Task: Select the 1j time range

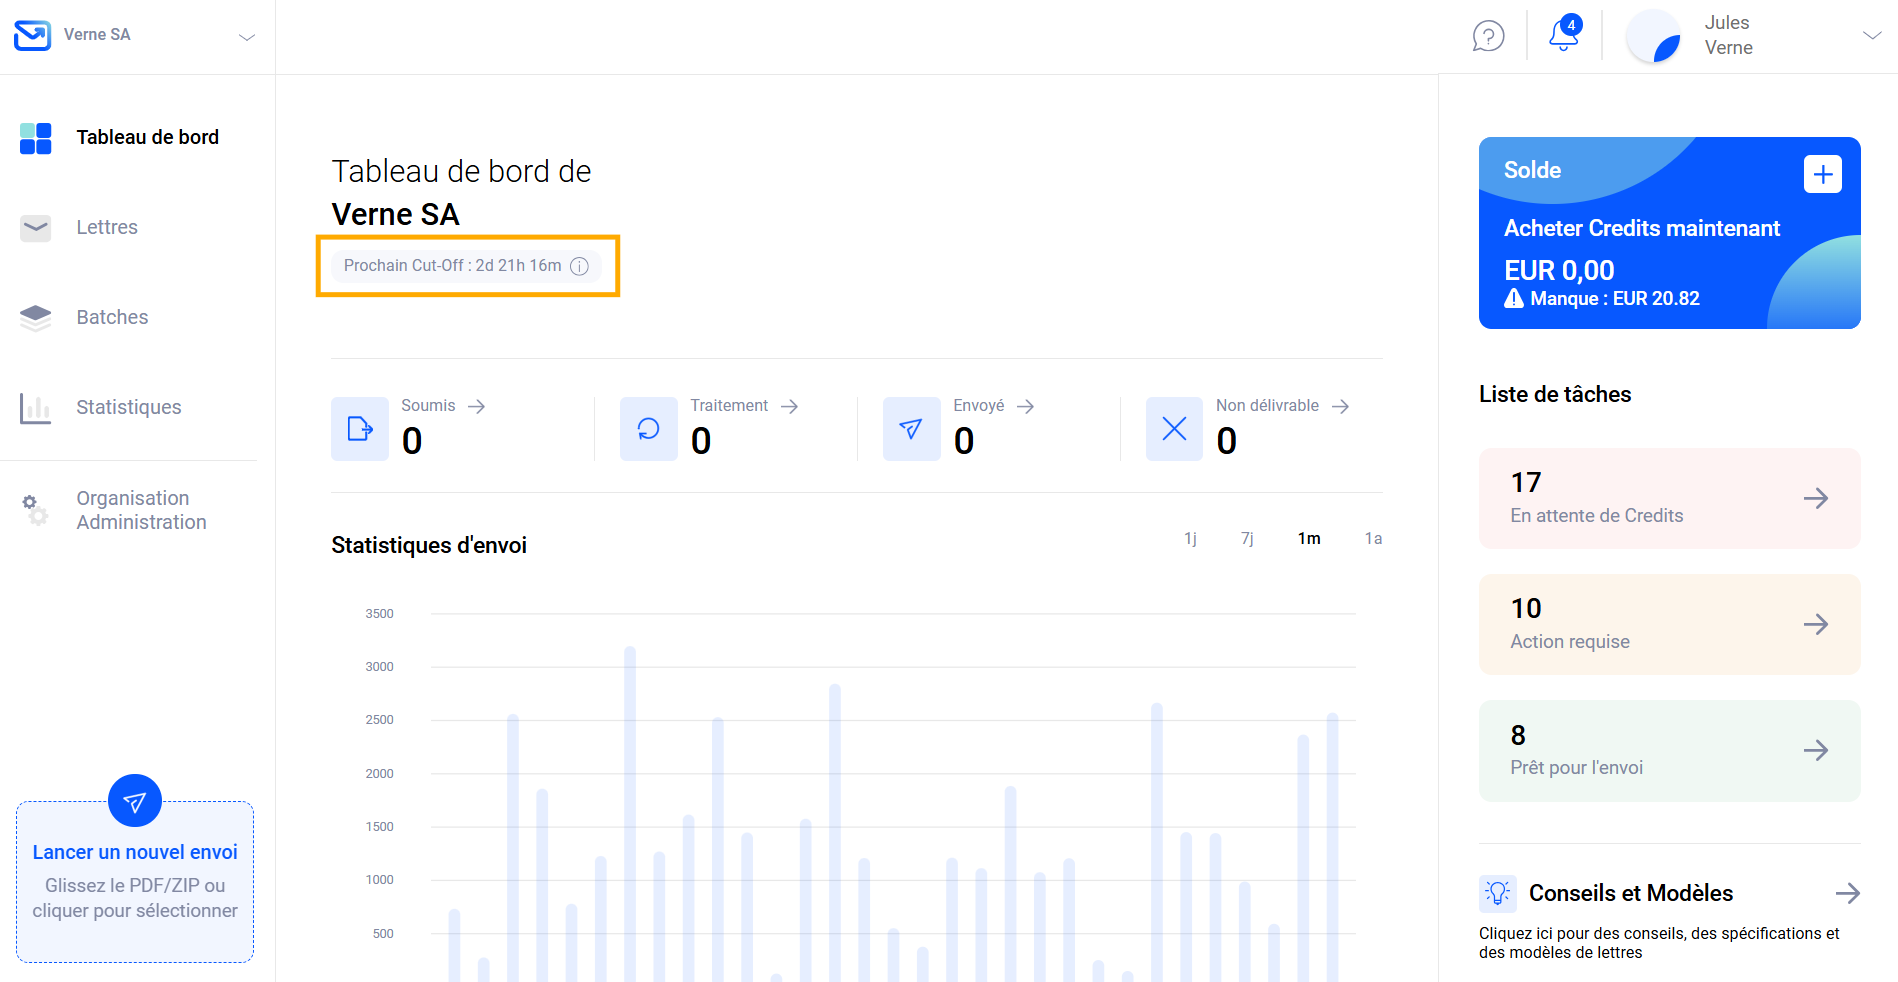Action: (1190, 539)
